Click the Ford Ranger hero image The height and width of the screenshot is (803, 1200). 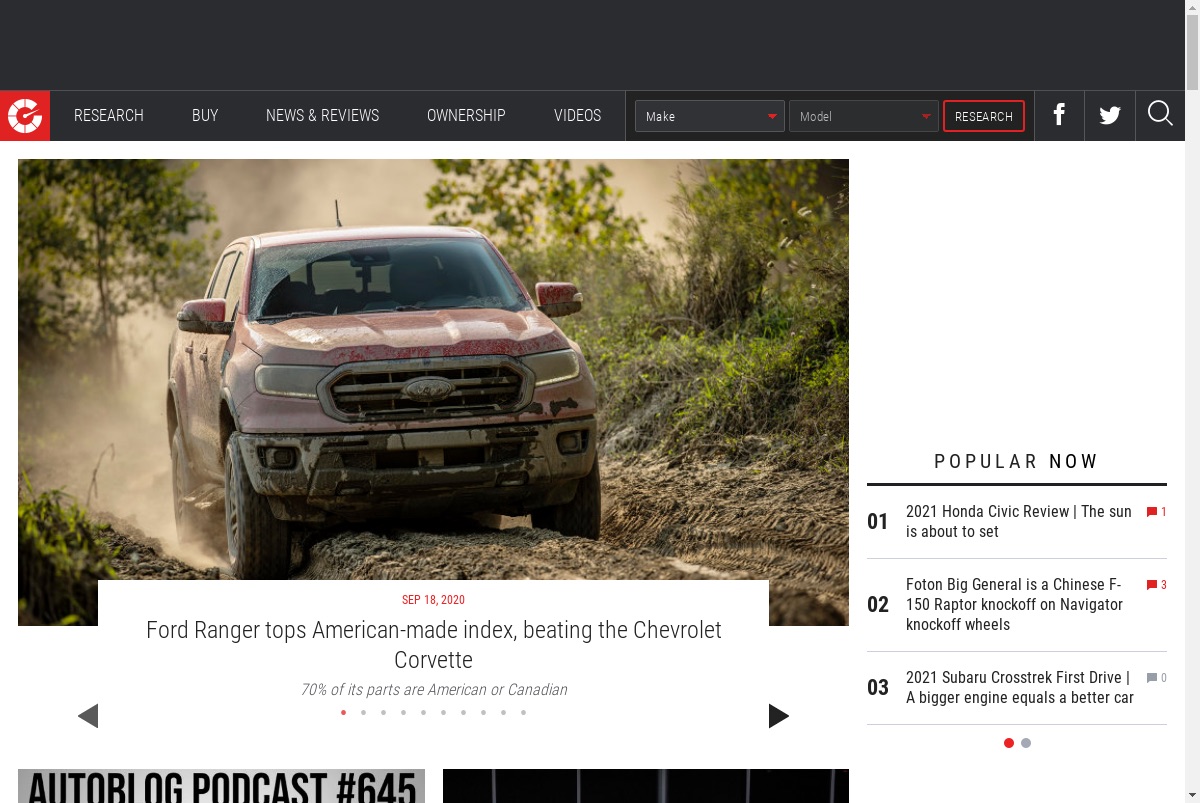(x=433, y=370)
